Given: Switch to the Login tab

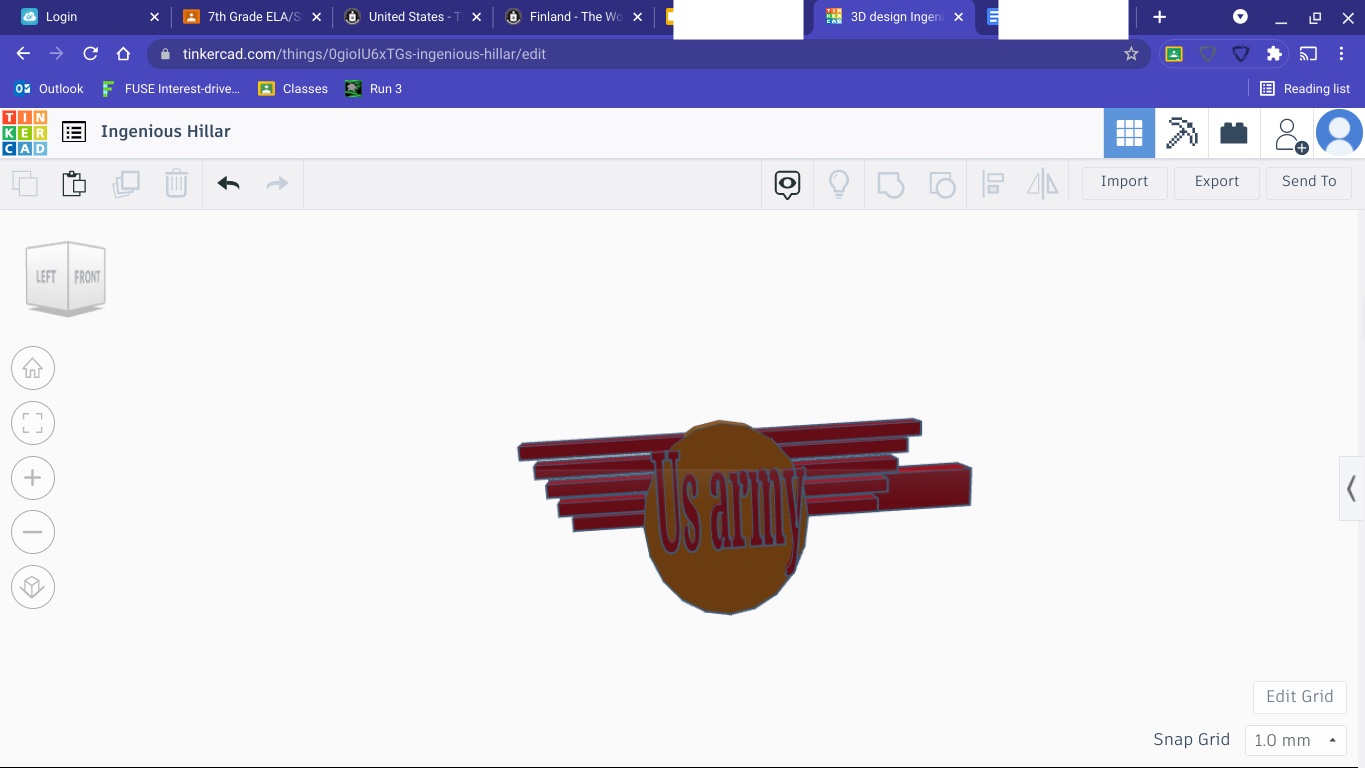Looking at the screenshot, I should (x=88, y=17).
